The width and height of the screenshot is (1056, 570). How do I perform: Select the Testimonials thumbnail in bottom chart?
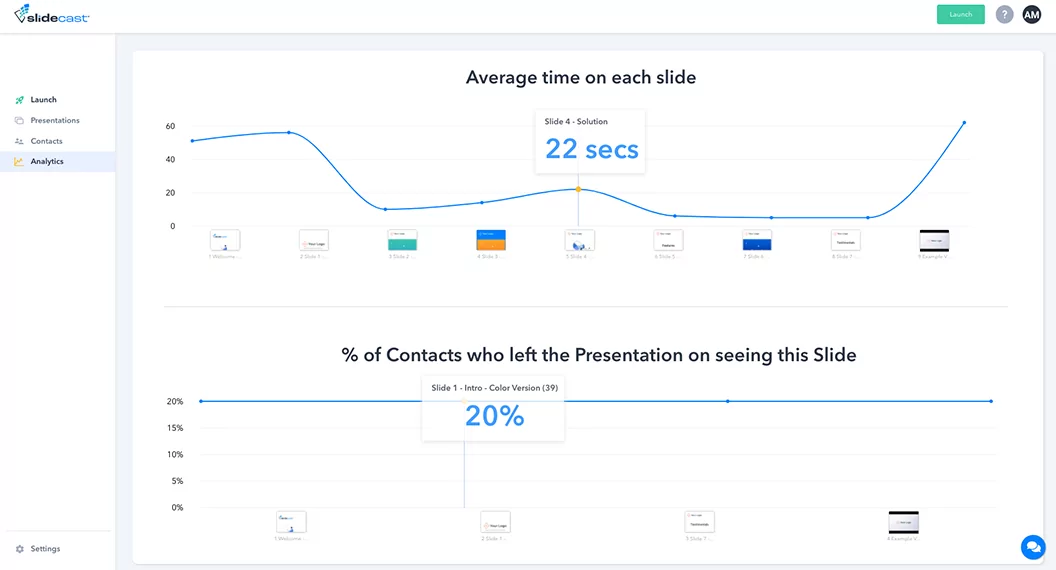coord(699,522)
